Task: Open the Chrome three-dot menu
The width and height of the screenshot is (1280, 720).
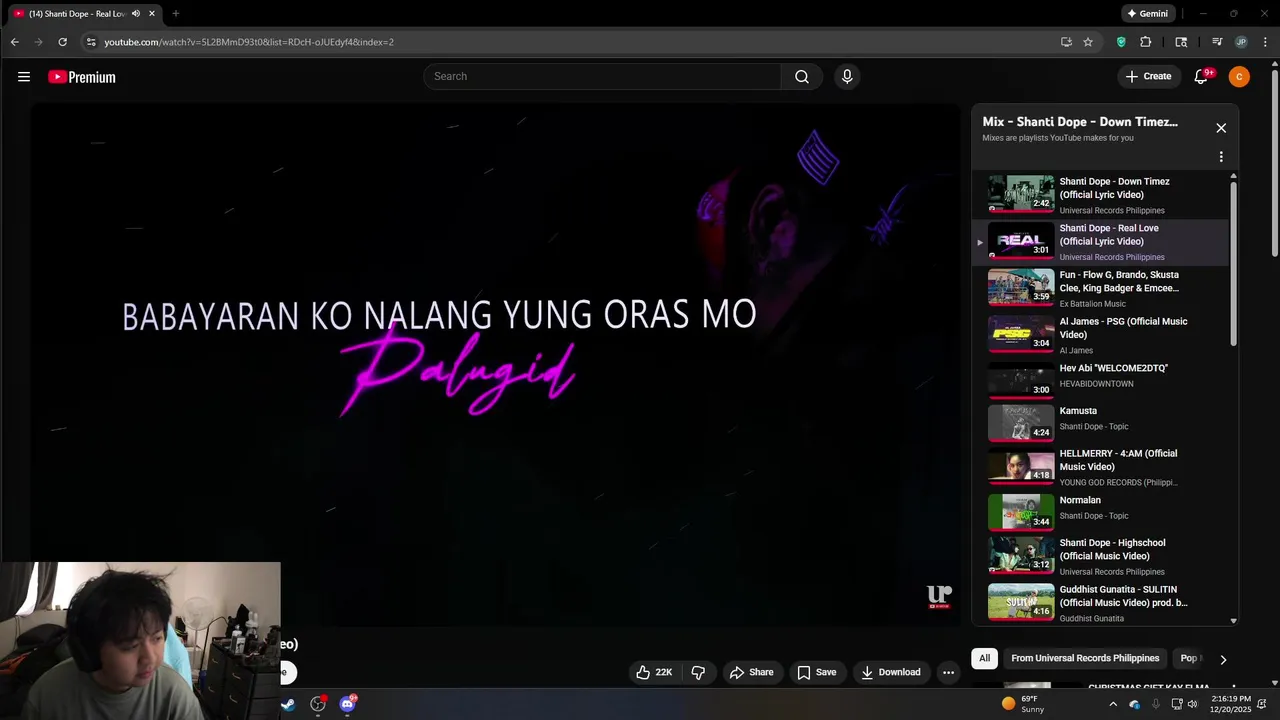Action: pos(1264,42)
